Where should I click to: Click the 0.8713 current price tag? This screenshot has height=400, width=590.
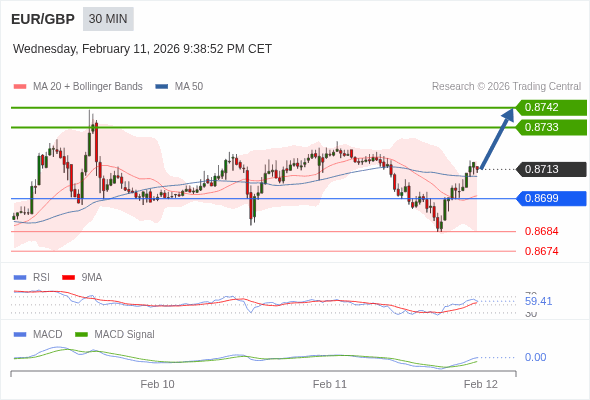[551, 169]
